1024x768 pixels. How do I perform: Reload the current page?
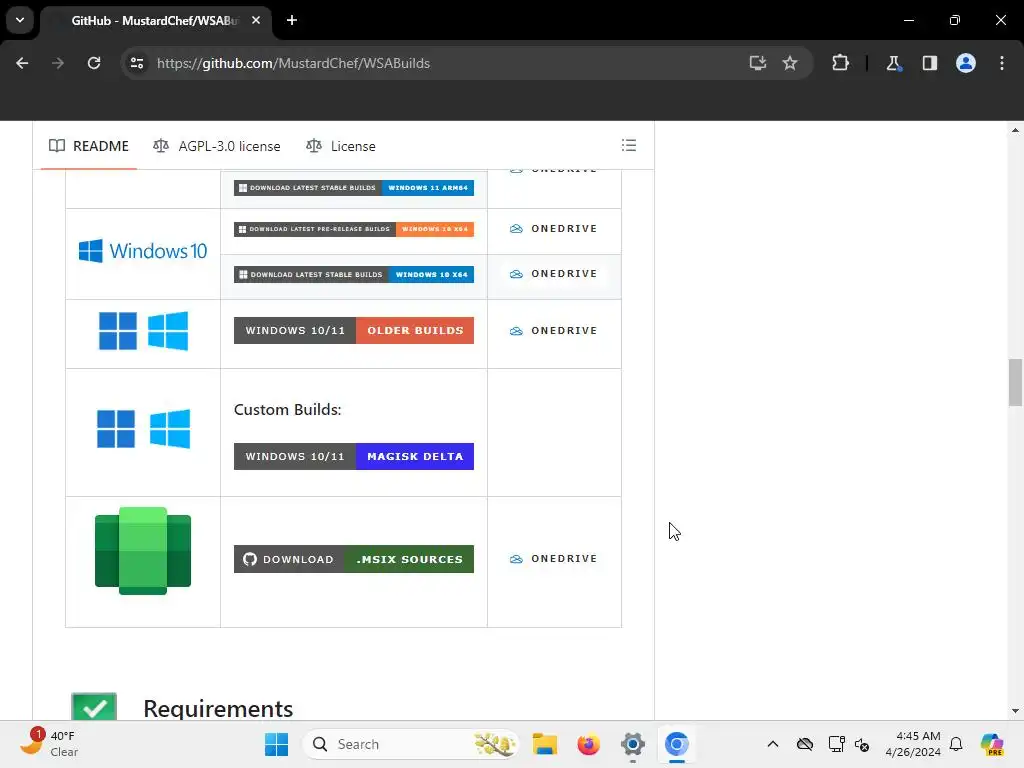94,63
